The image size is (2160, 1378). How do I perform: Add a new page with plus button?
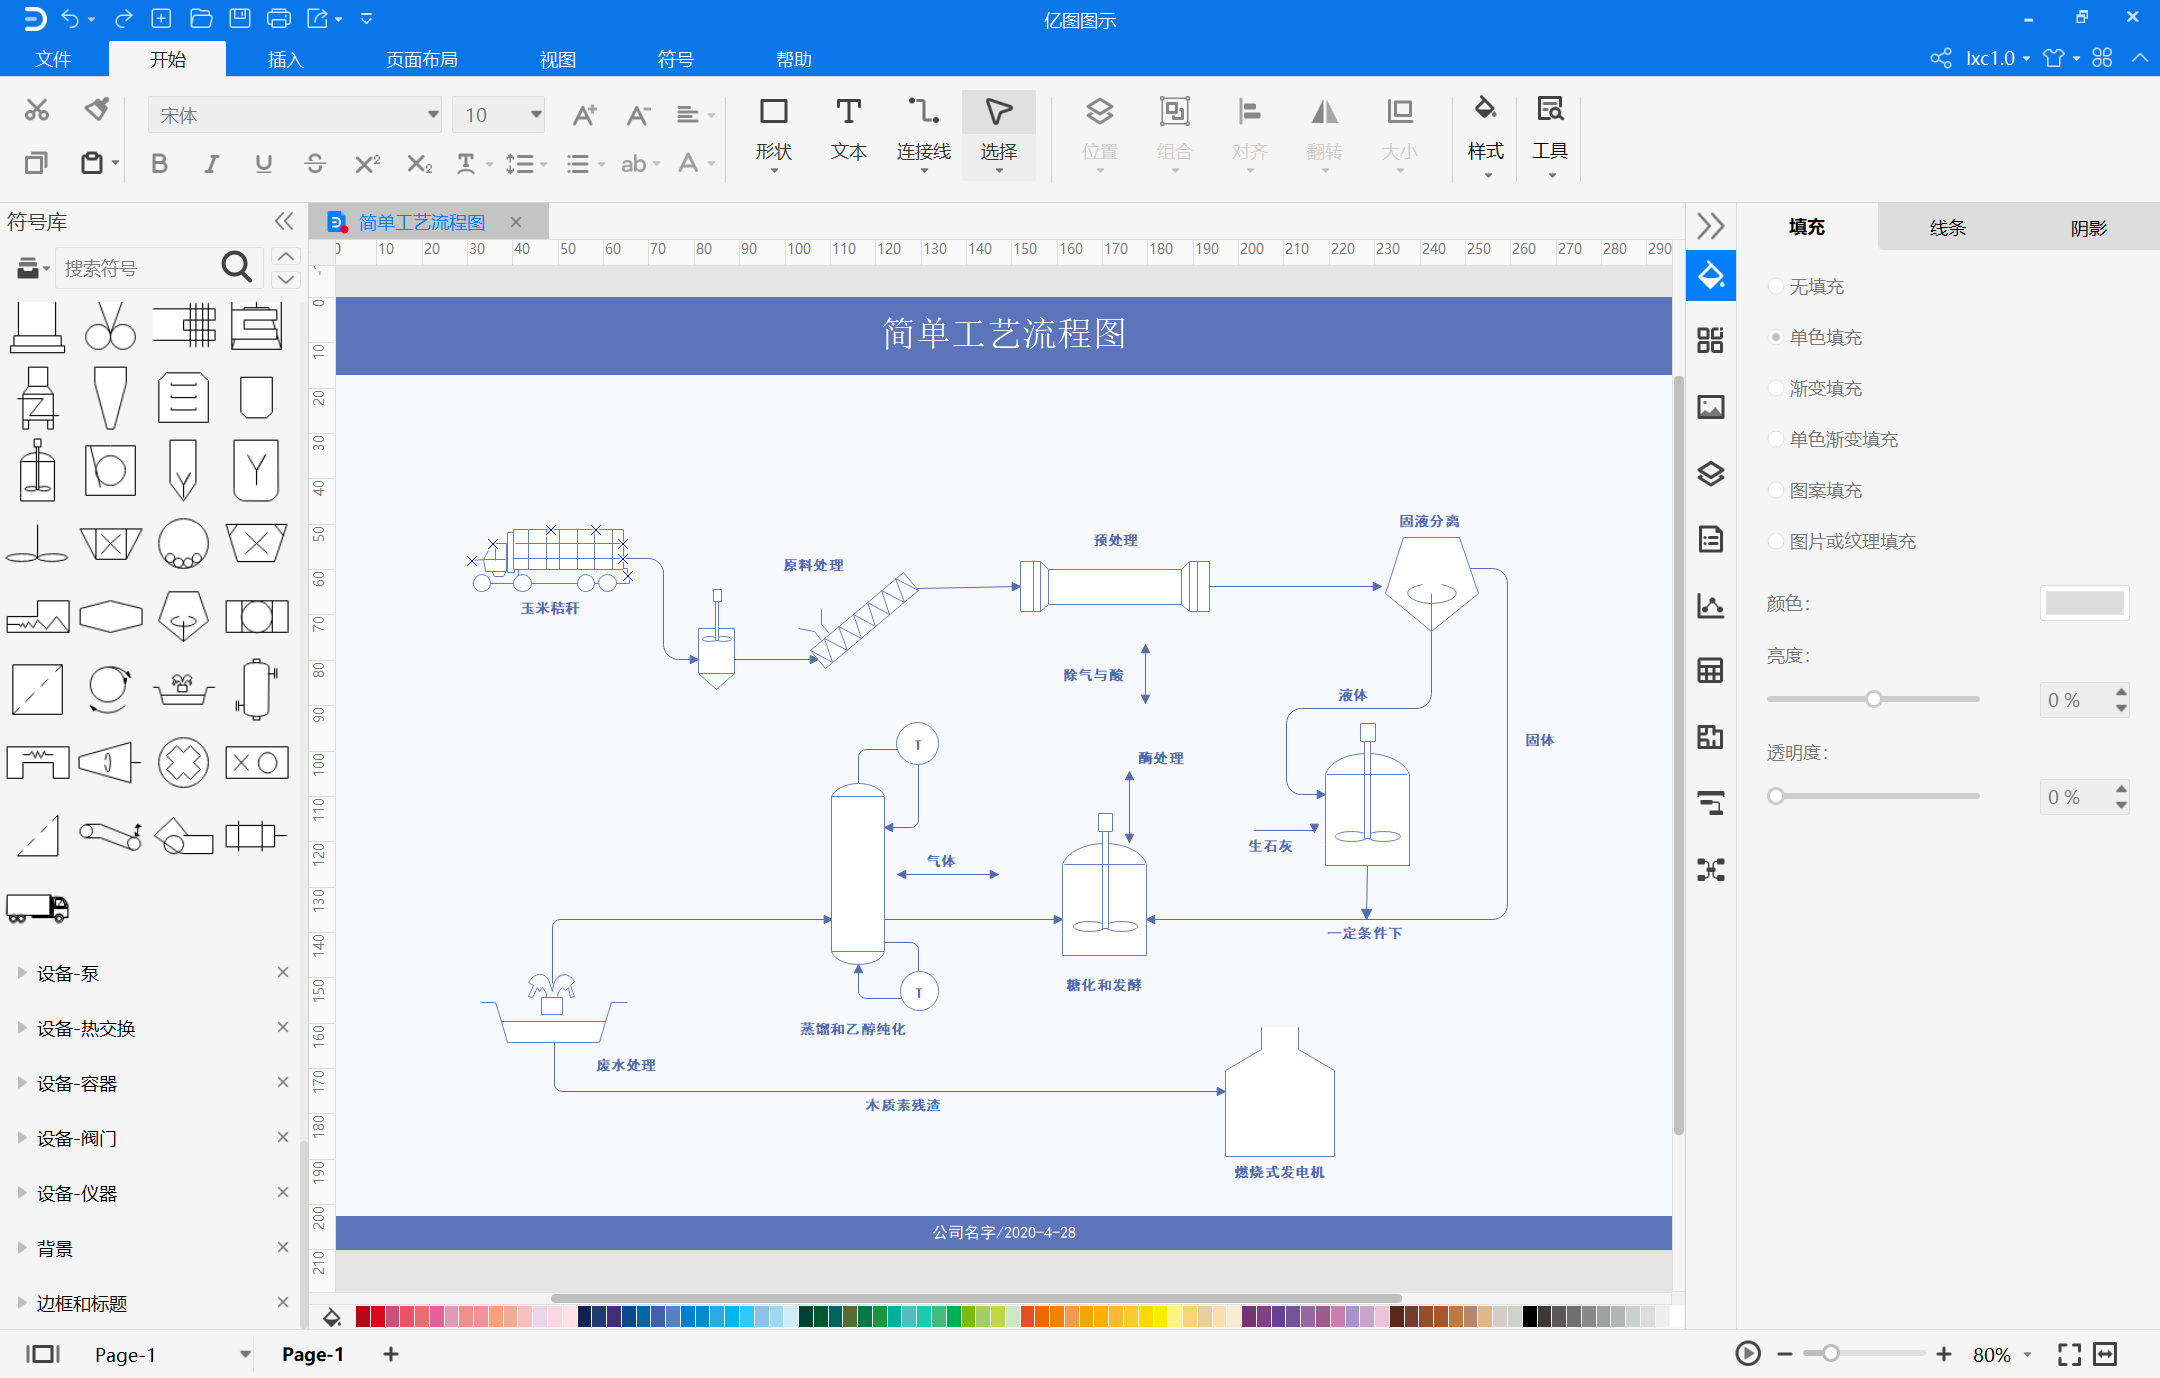tap(391, 1354)
